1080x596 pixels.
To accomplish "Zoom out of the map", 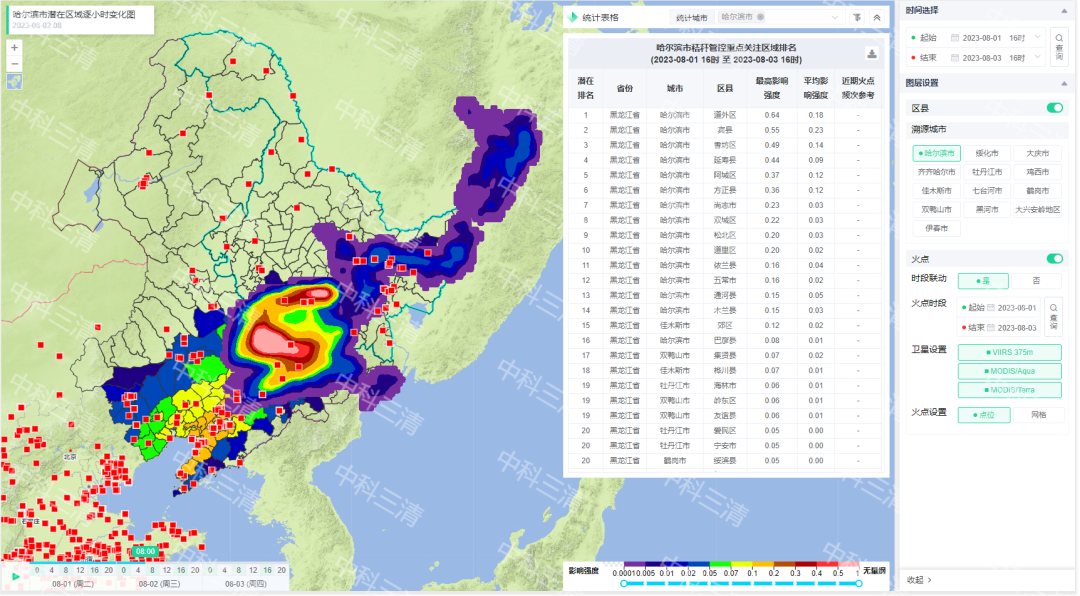I will [14, 64].
